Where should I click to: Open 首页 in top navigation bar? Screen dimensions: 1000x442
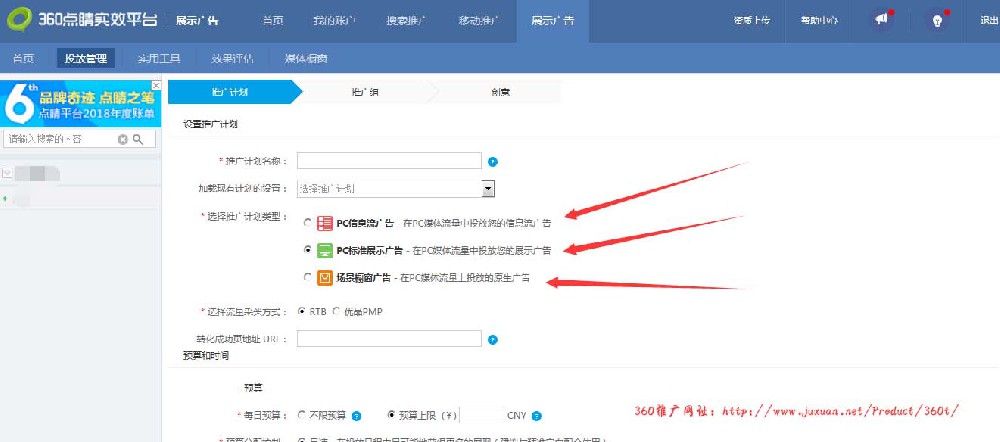coord(273,20)
